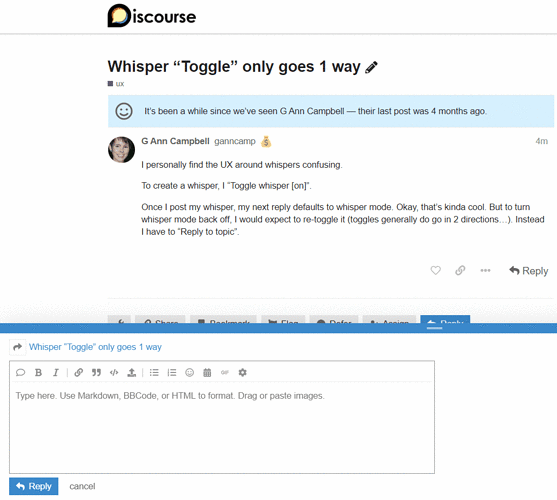This screenshot has width=557, height=500.
Task: Click the Bold formatting icon
Action: click(38, 373)
